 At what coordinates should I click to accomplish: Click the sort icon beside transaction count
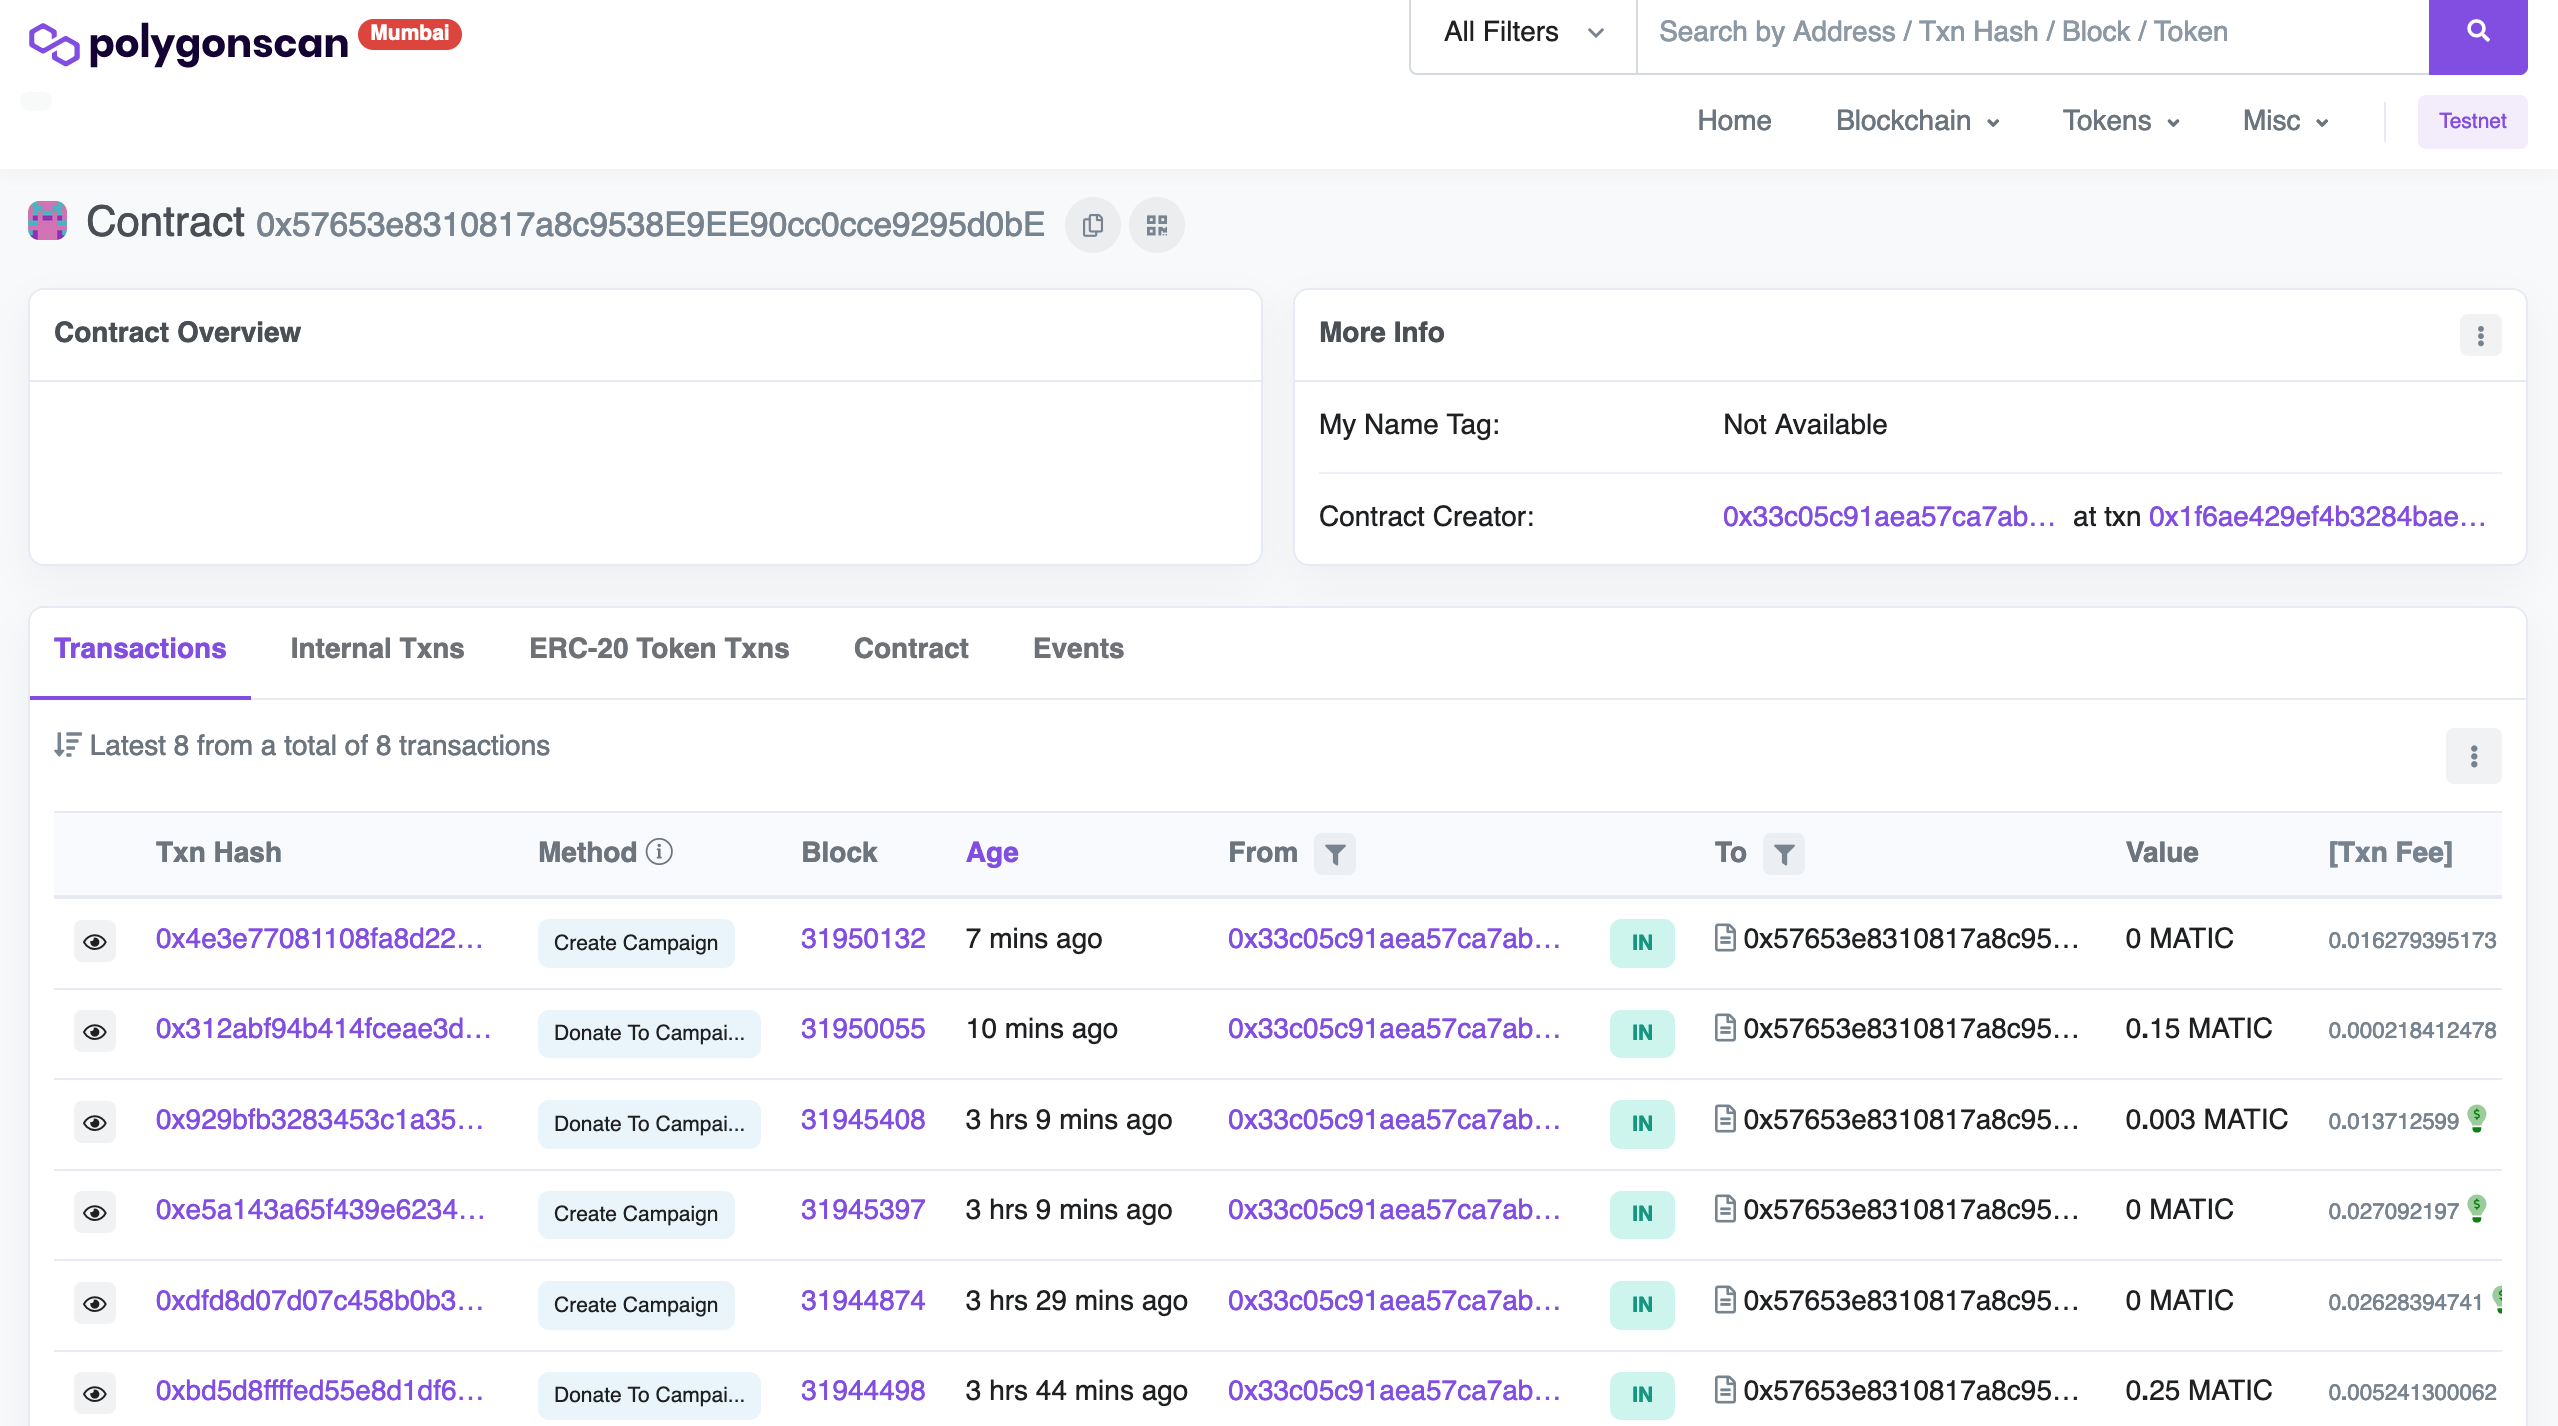point(66,744)
